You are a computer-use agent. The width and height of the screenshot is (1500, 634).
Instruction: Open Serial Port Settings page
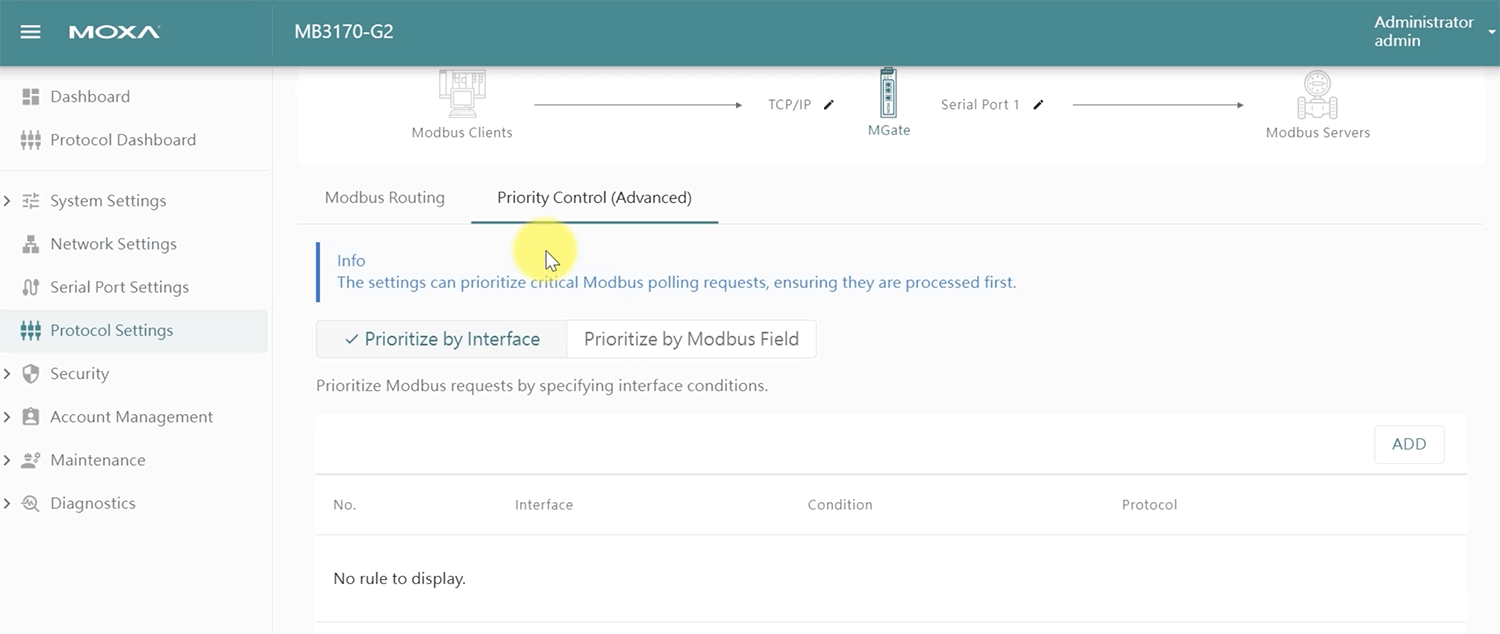119,287
